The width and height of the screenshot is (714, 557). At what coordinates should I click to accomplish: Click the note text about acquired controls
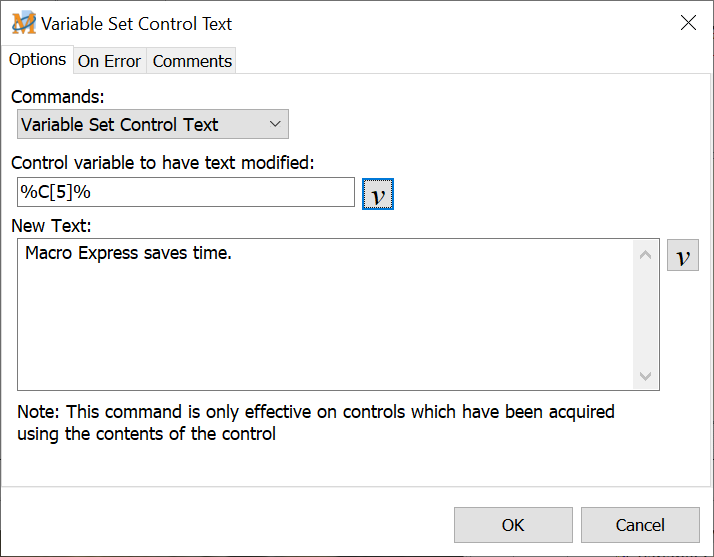pyautogui.click(x=315, y=422)
